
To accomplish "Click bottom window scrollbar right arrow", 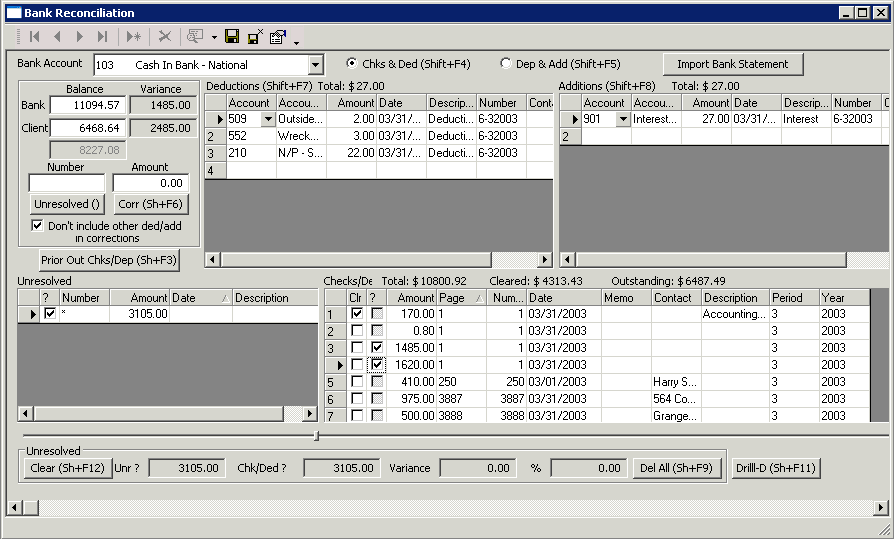I will tap(881, 507).
